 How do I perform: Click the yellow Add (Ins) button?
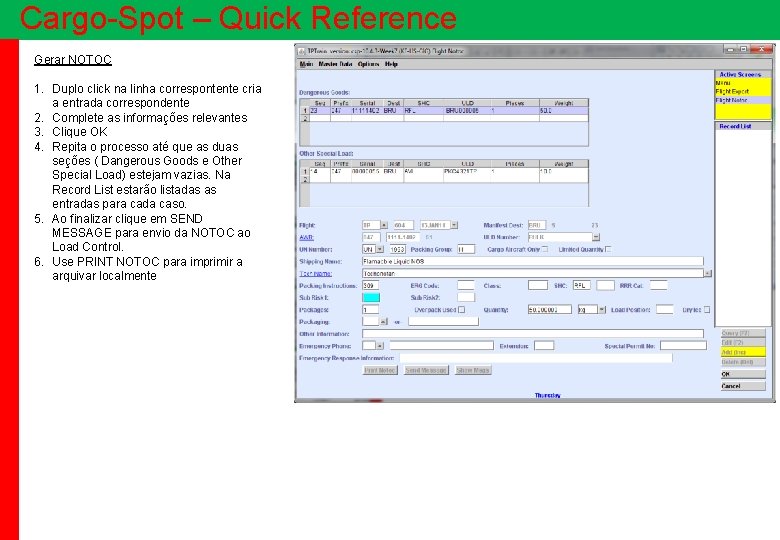coord(743,352)
